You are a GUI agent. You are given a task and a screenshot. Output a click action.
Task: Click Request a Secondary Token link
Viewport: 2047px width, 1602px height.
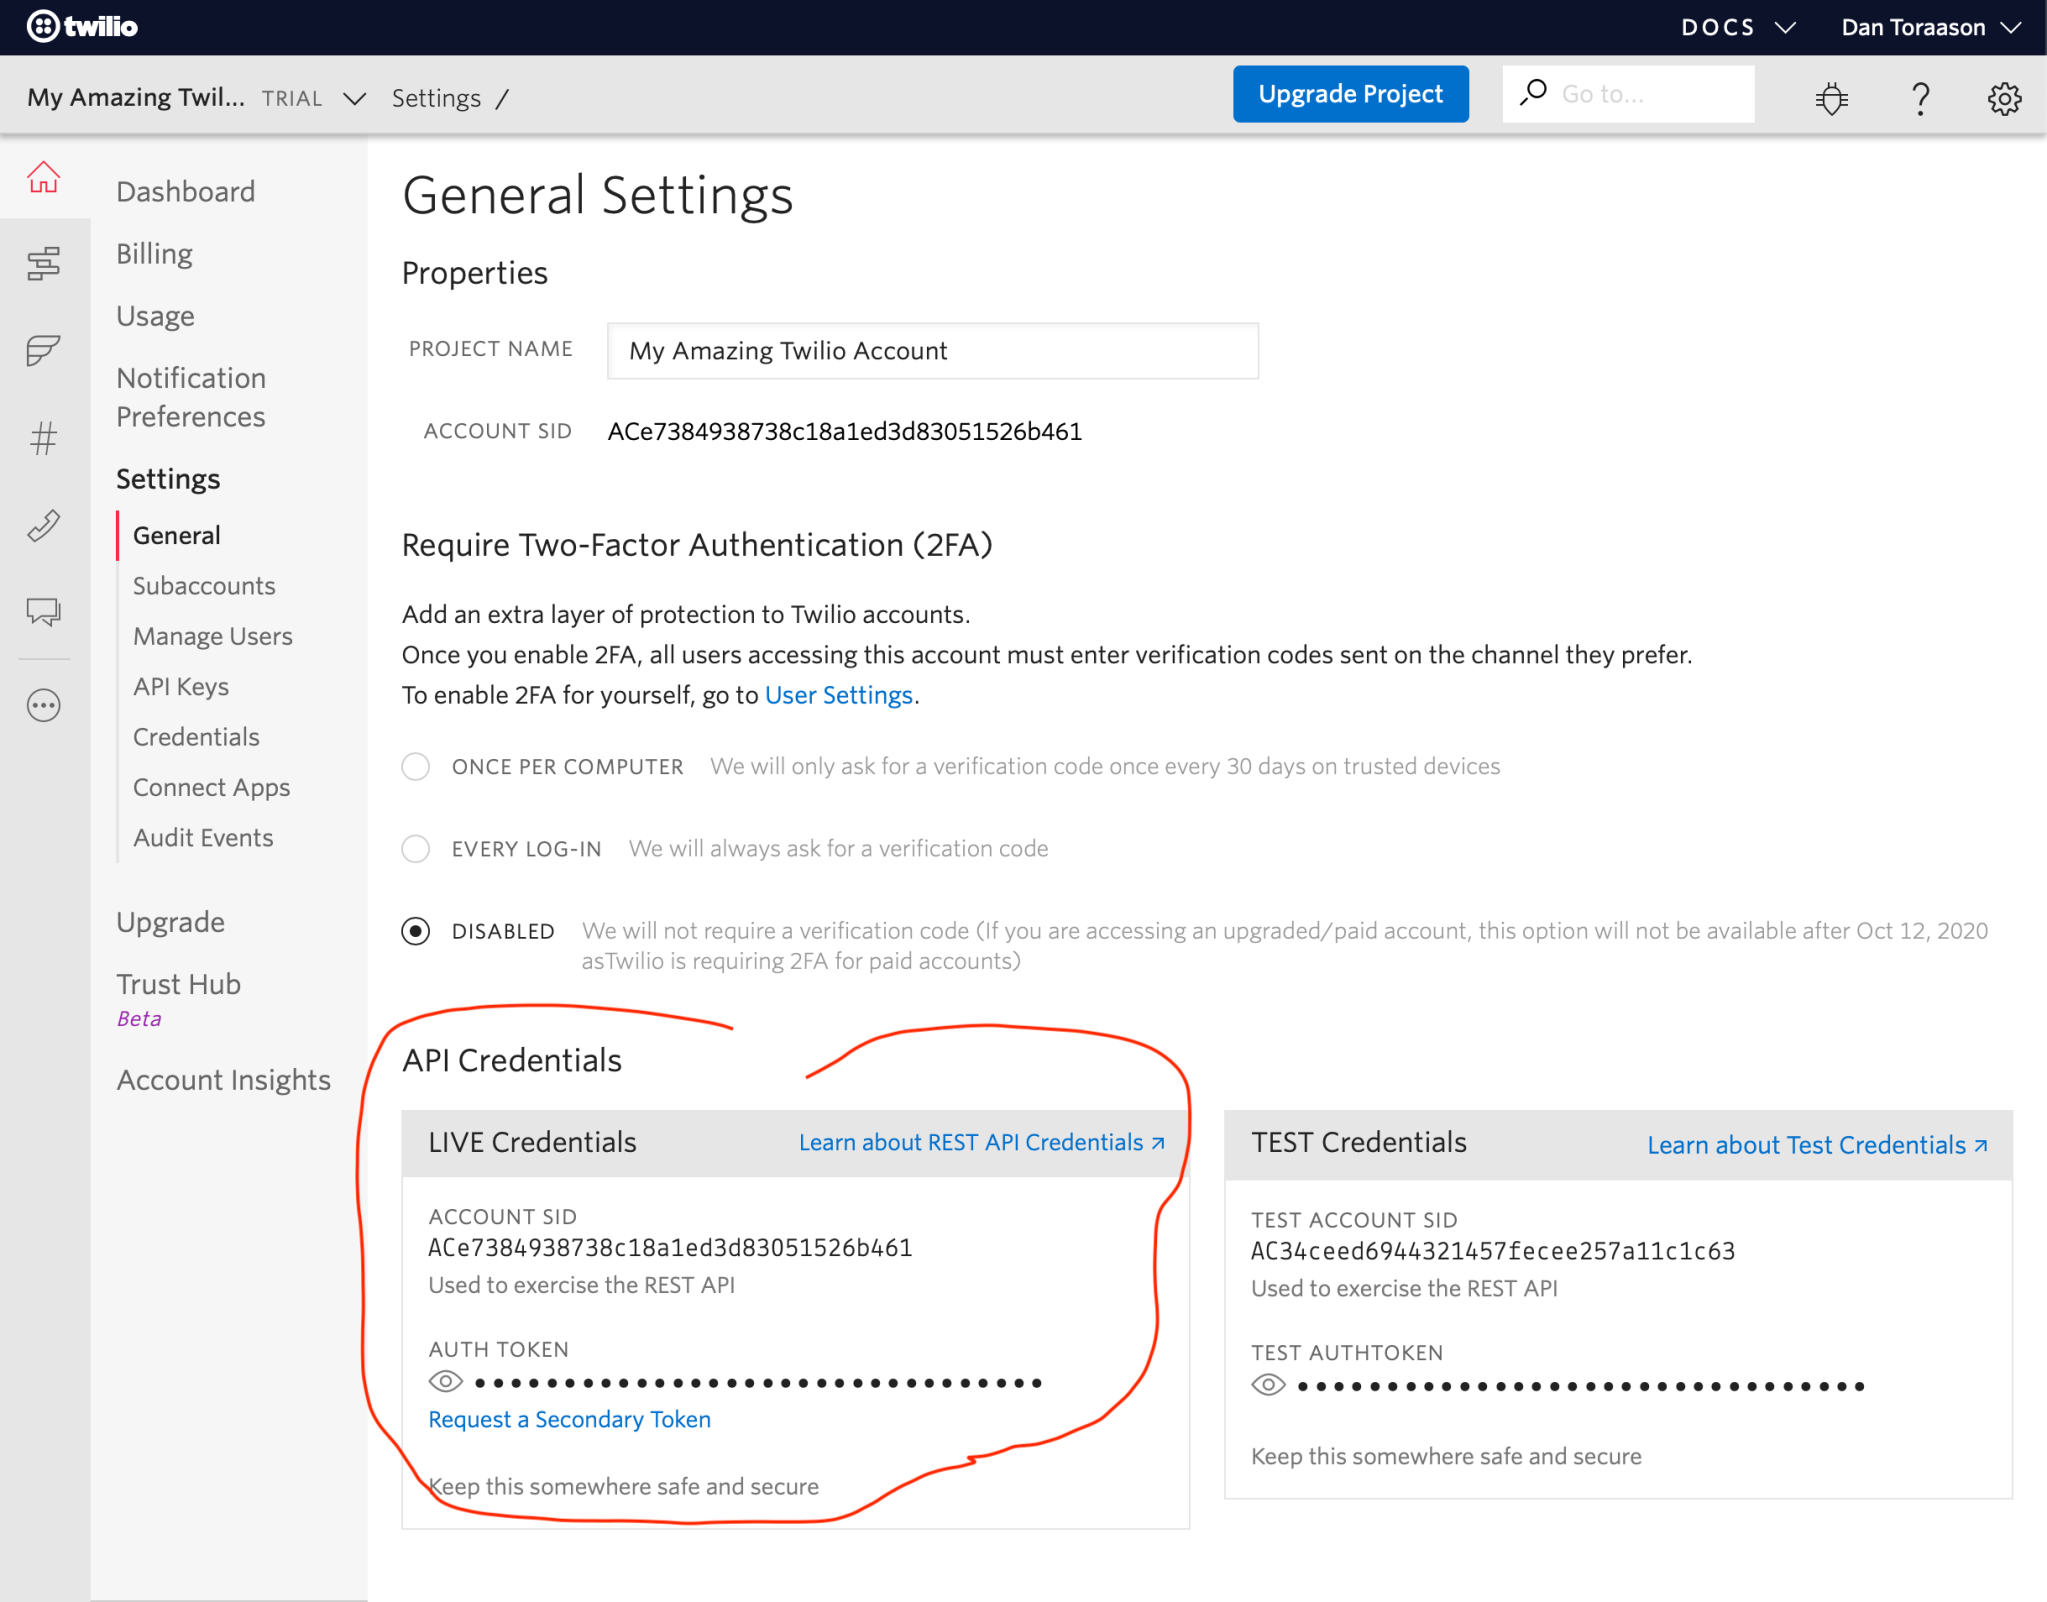570,1419
